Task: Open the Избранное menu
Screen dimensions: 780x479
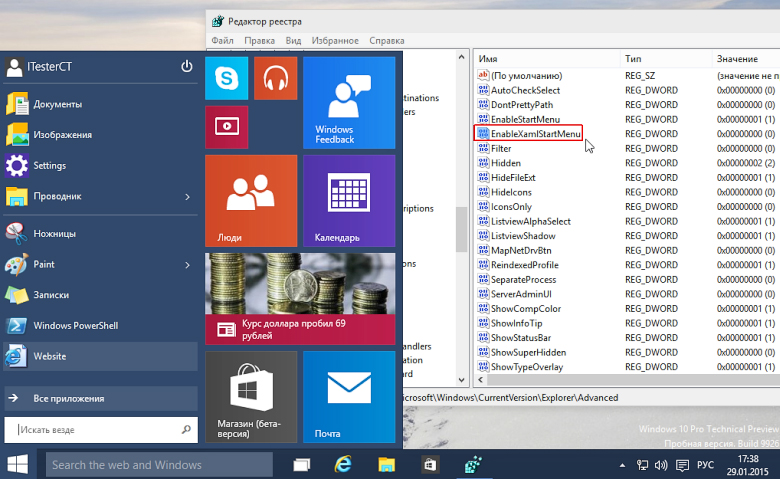Action: (335, 40)
